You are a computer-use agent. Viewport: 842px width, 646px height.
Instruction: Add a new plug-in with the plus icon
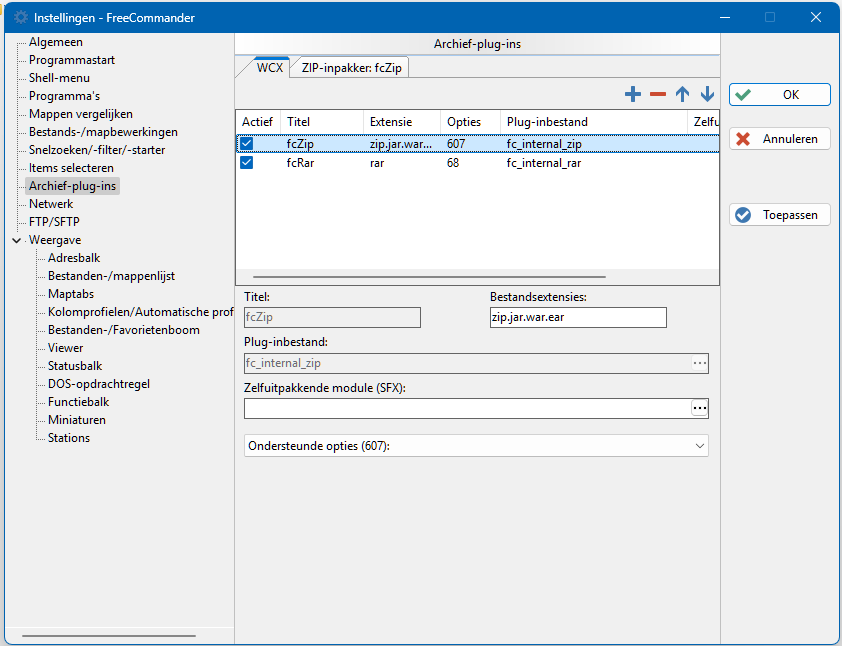(633, 95)
